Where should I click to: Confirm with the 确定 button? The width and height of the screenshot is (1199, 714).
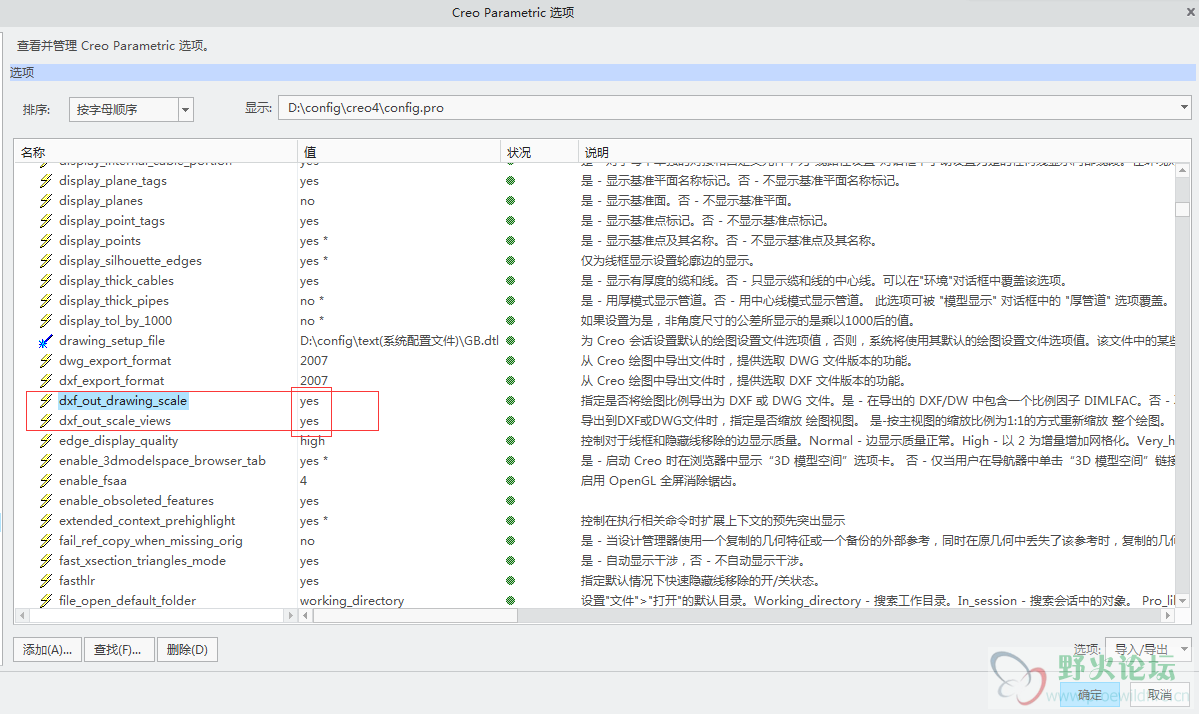point(1090,694)
